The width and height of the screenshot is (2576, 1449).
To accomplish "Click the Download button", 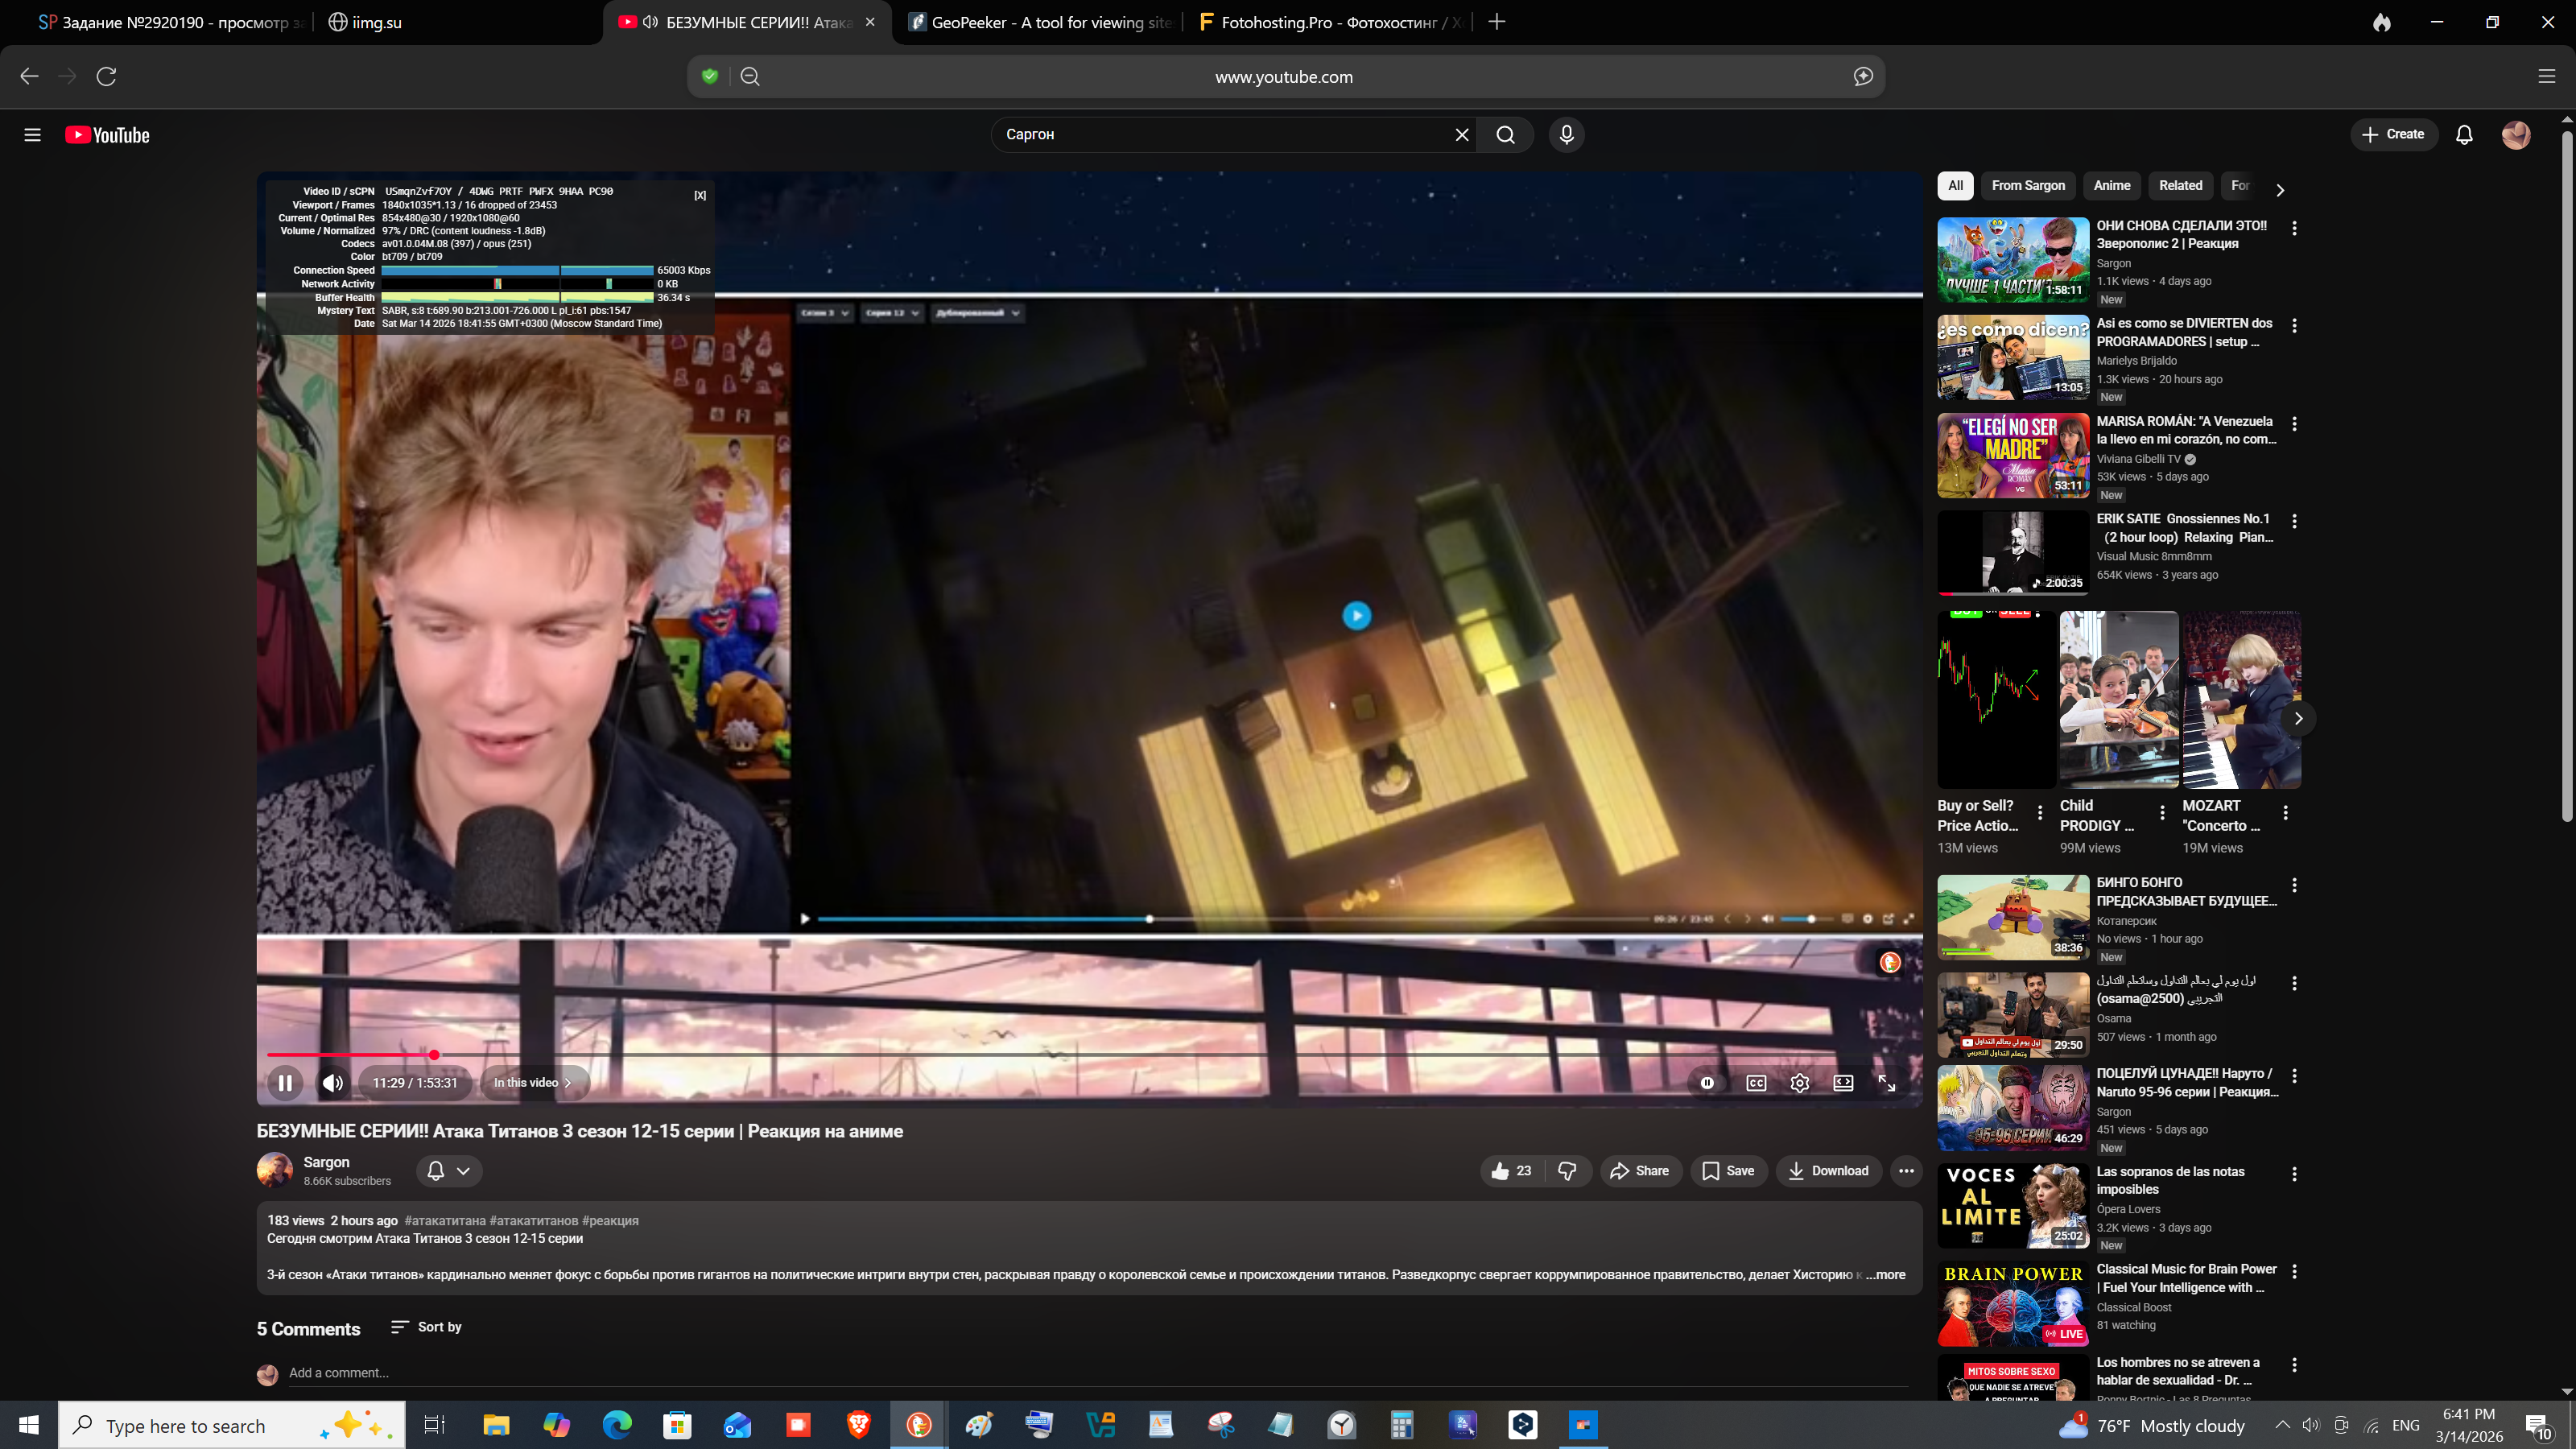I will tap(1827, 1171).
